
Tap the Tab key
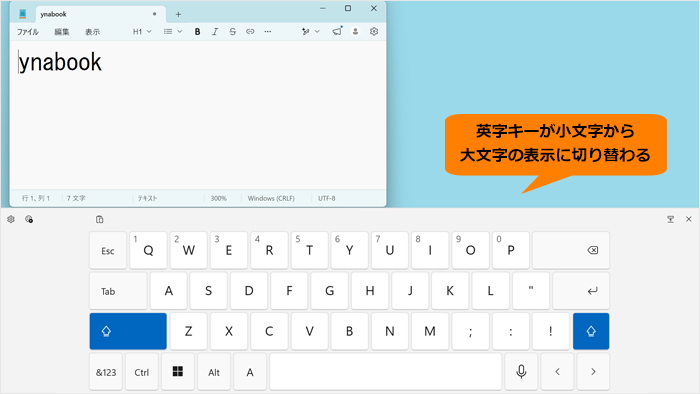click(118, 291)
